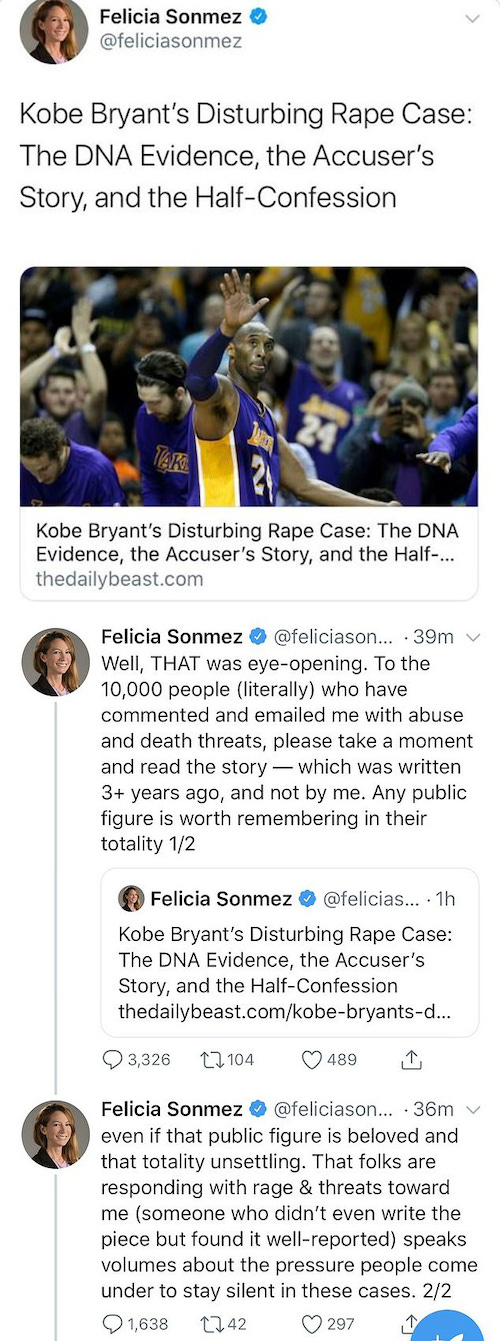Reply to the 2/2 tweet with 1,638 comments
This screenshot has width=500, height=1341.
coord(113,1323)
